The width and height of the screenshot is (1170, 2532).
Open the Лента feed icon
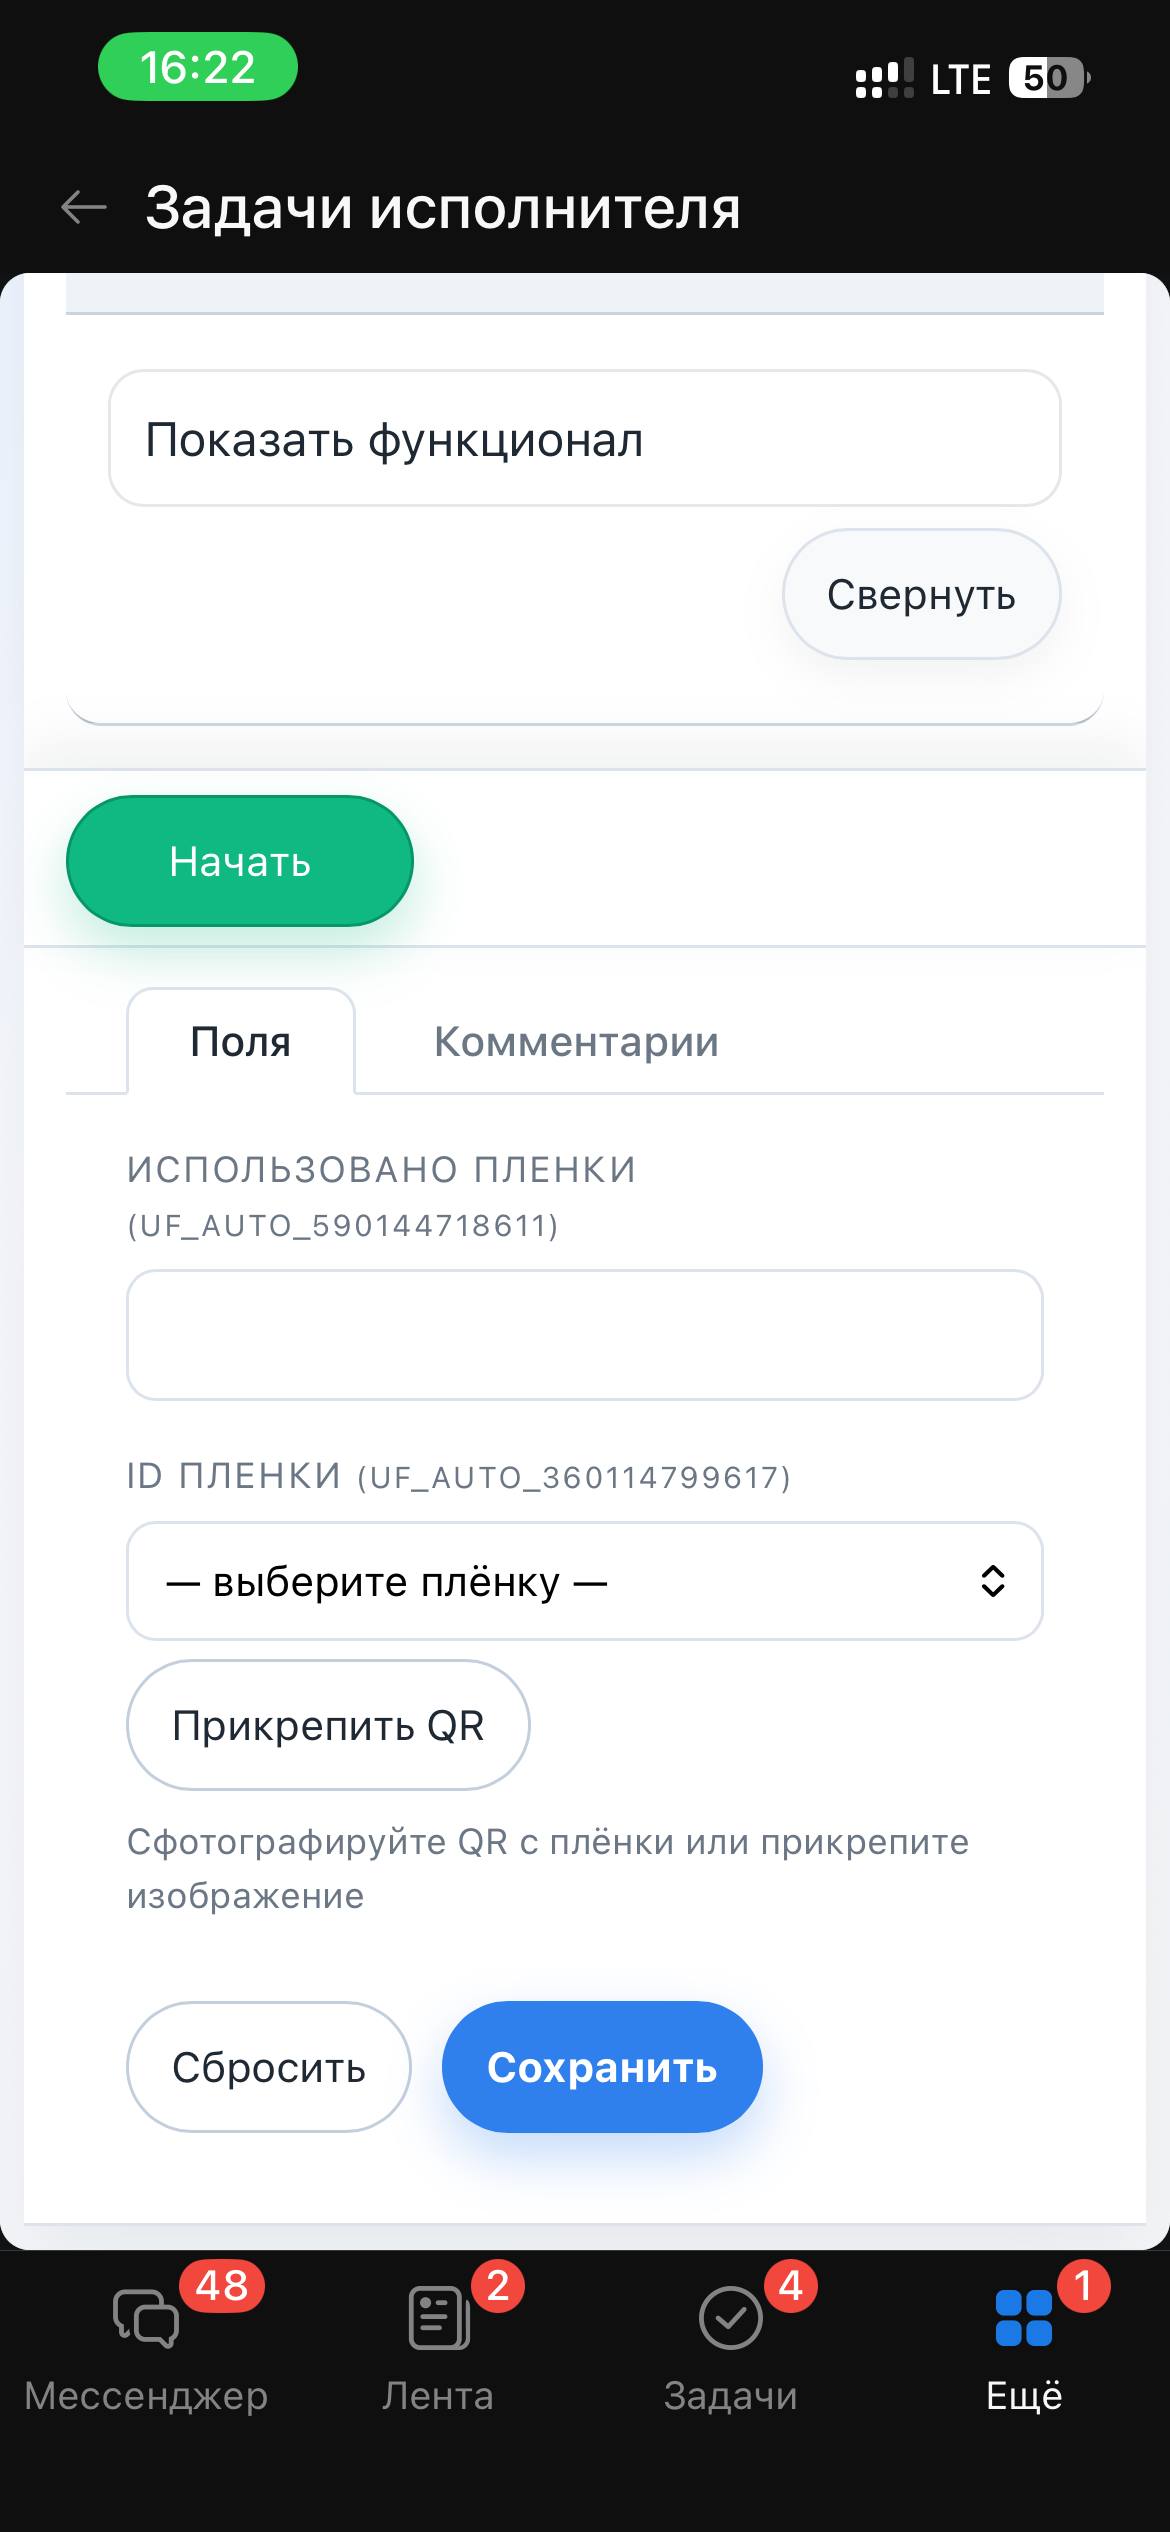click(438, 2318)
